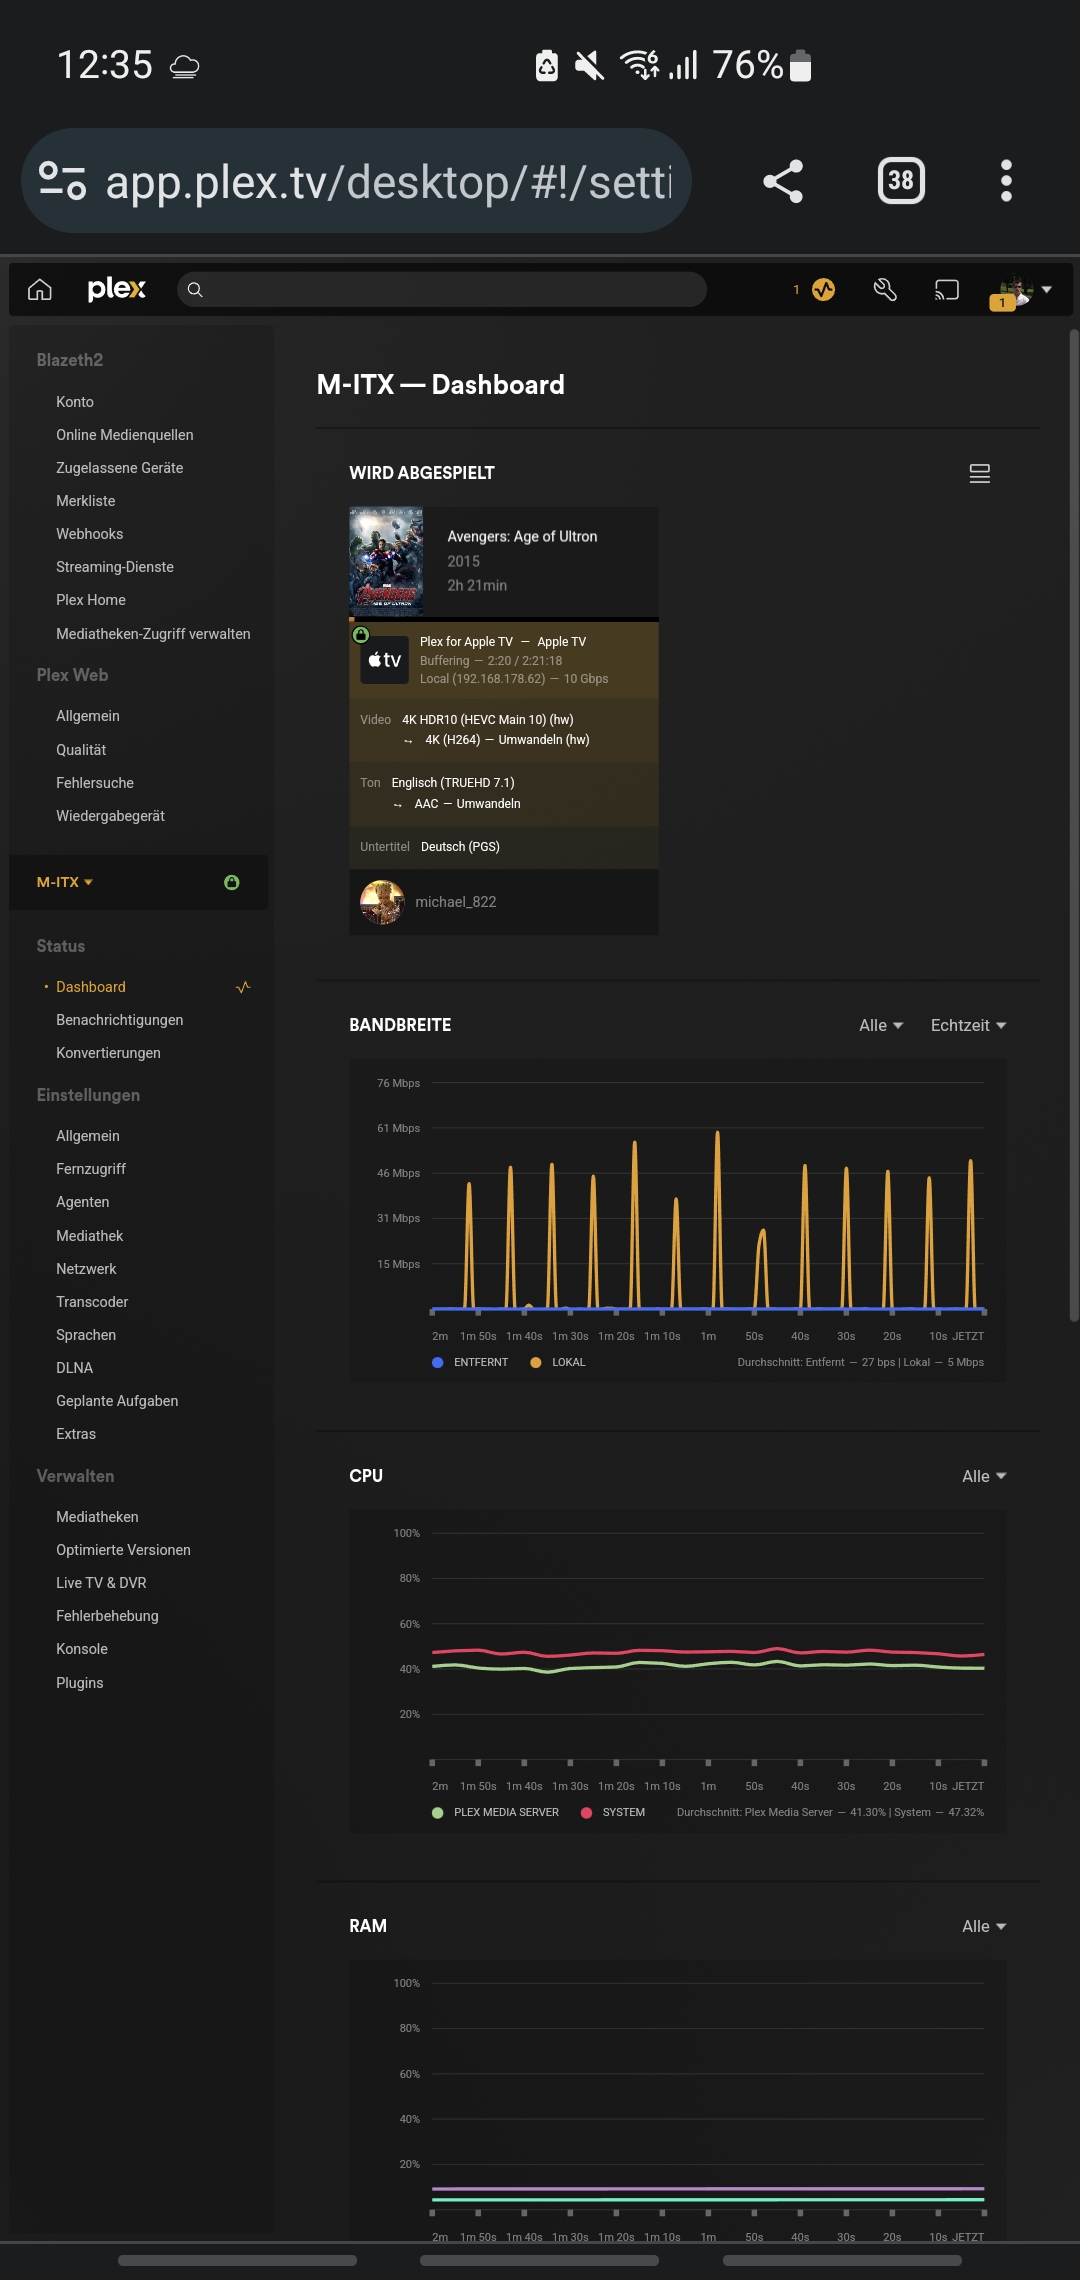Image resolution: width=1080 pixels, height=2280 pixels.
Task: Open the Echtzeit time range dropdown
Action: 968,1025
